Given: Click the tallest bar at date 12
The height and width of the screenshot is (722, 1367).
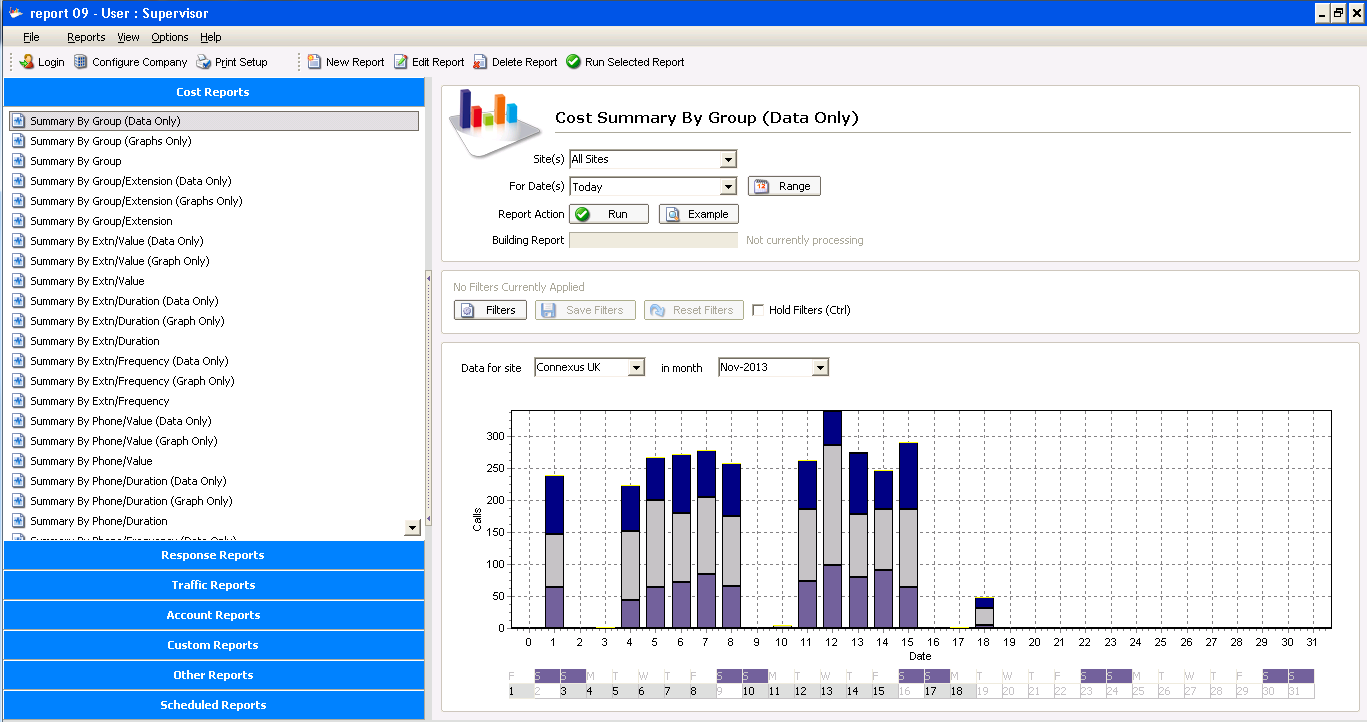Looking at the screenshot, I should pyautogui.click(x=832, y=519).
